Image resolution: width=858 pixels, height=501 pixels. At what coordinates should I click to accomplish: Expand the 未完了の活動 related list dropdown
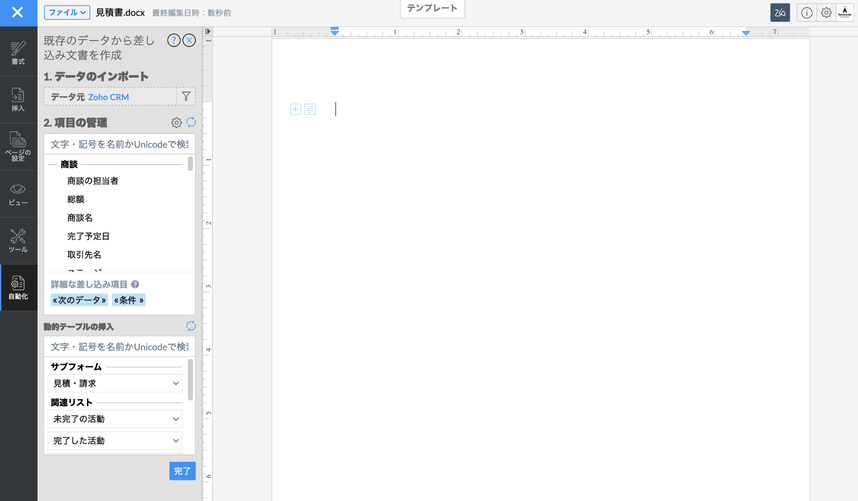click(176, 419)
